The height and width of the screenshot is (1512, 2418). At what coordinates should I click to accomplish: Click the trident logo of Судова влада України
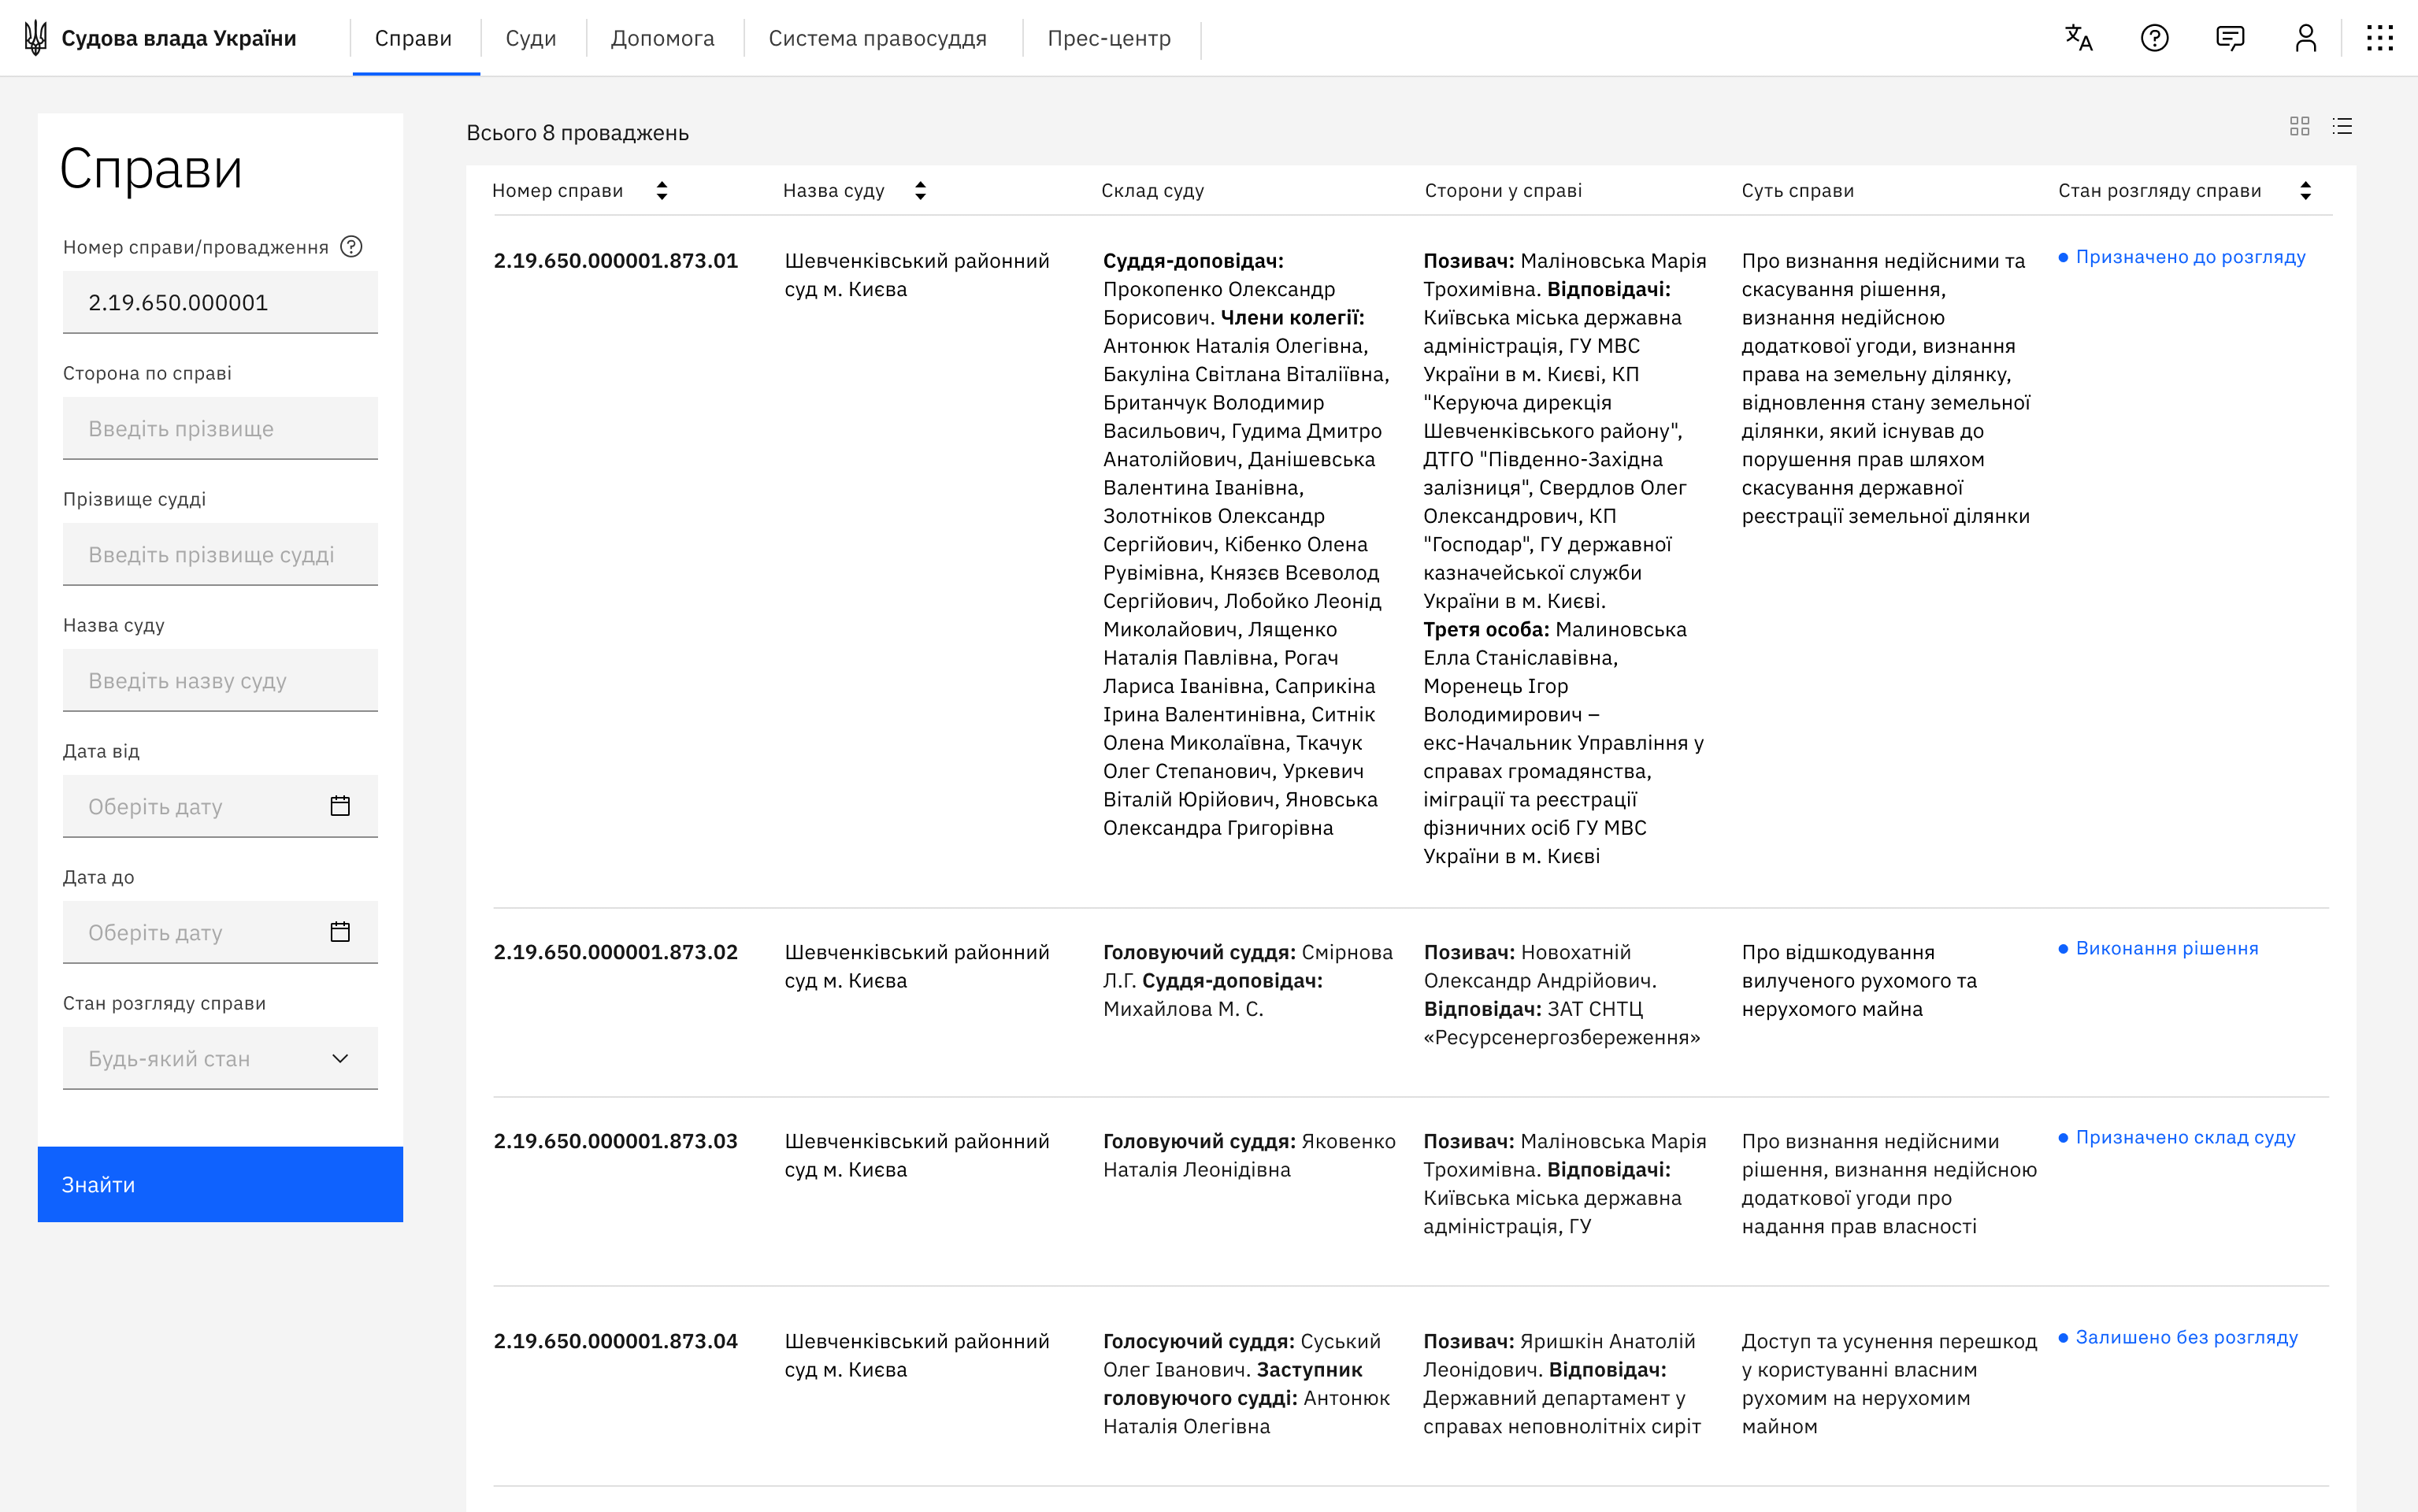35,38
